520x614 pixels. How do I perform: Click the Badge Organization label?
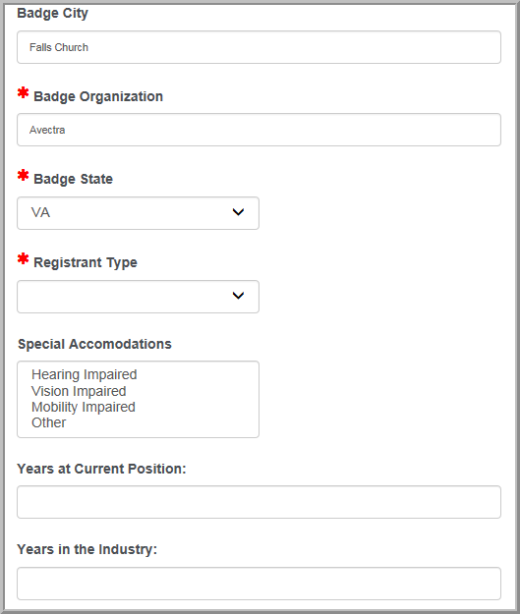(98, 97)
